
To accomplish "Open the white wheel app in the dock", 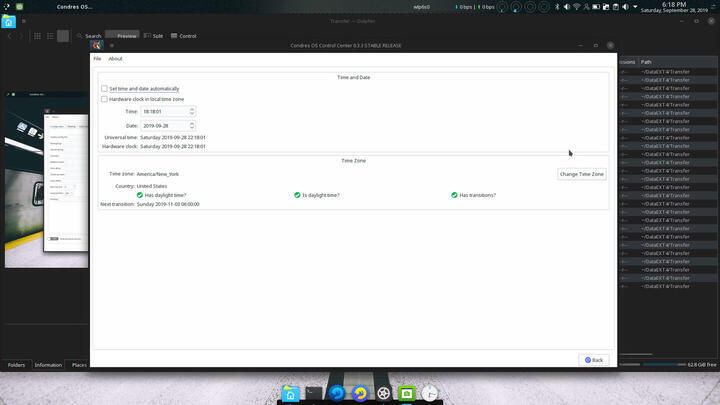I will [x=383, y=394].
